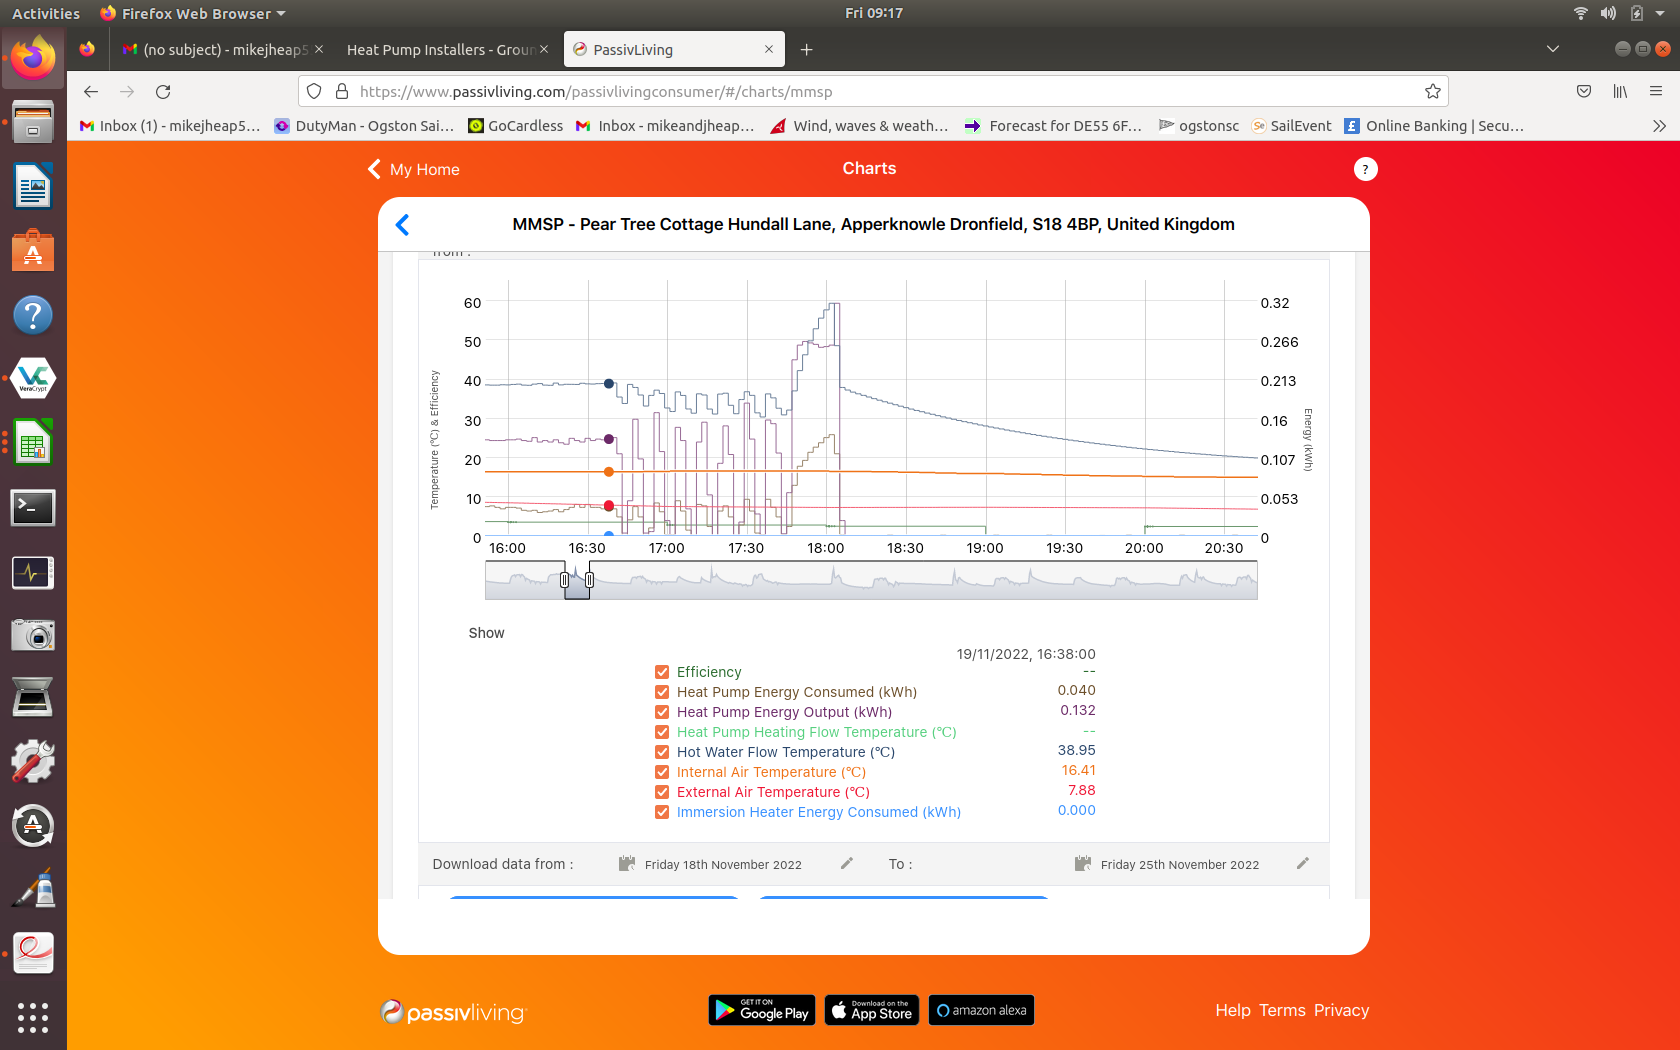The image size is (1680, 1050).
Task: Go back to My Home
Action: (414, 169)
